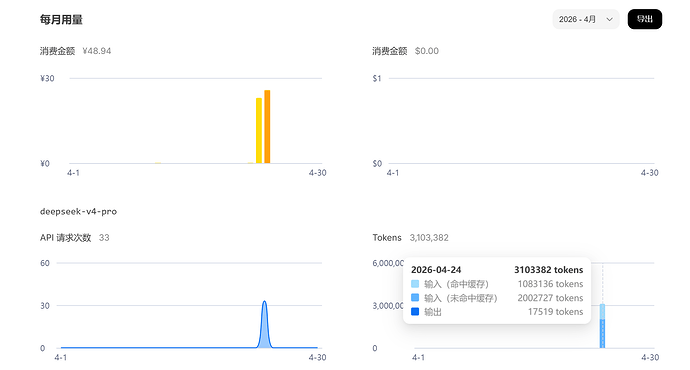Click the 60 axis label in the requests chart
This screenshot has width=690, height=370.
click(45, 263)
